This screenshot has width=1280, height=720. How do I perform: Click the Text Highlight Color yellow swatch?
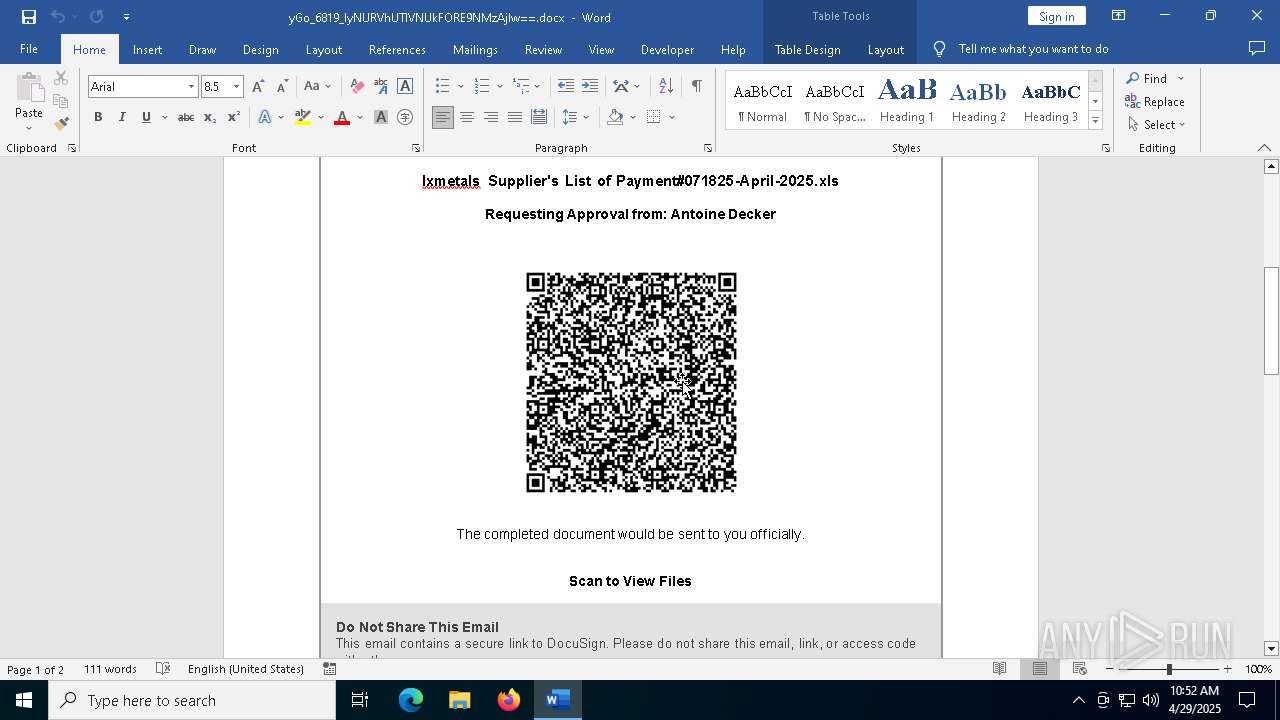[303, 118]
